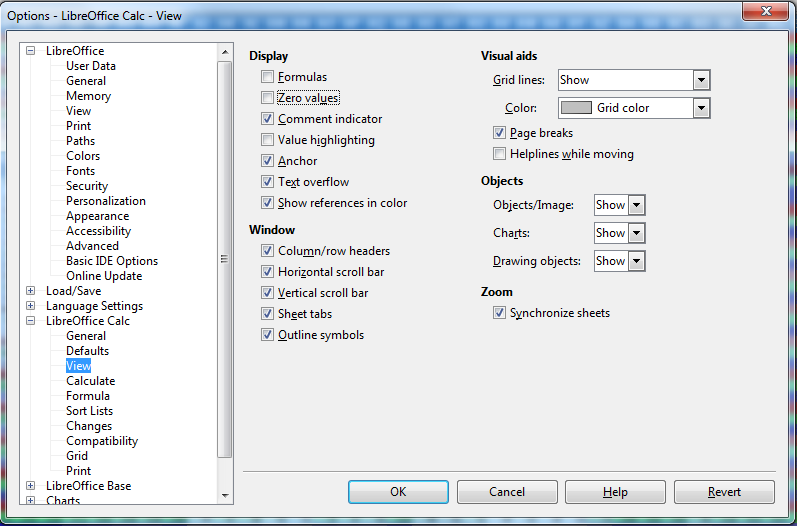Select Memory under LibreOffice
This screenshot has height=526, width=797.
click(88, 96)
